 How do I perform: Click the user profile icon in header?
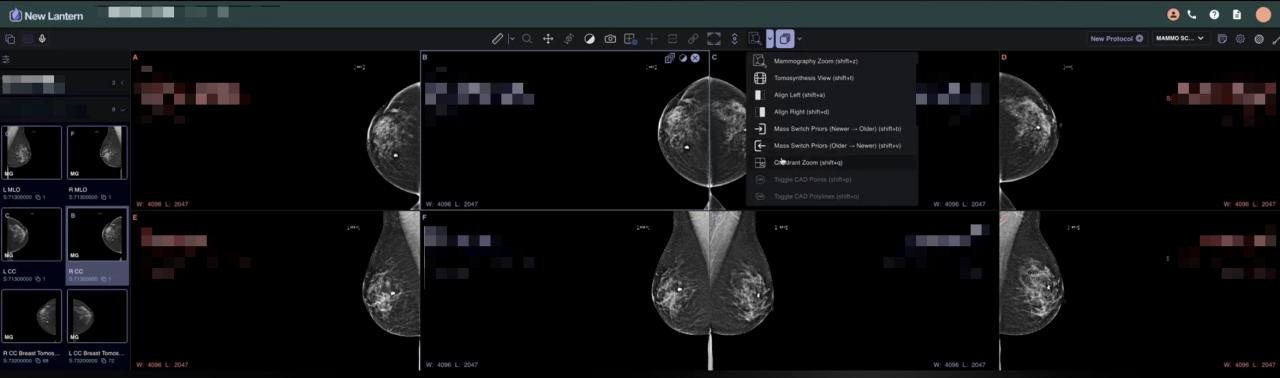tap(1173, 15)
